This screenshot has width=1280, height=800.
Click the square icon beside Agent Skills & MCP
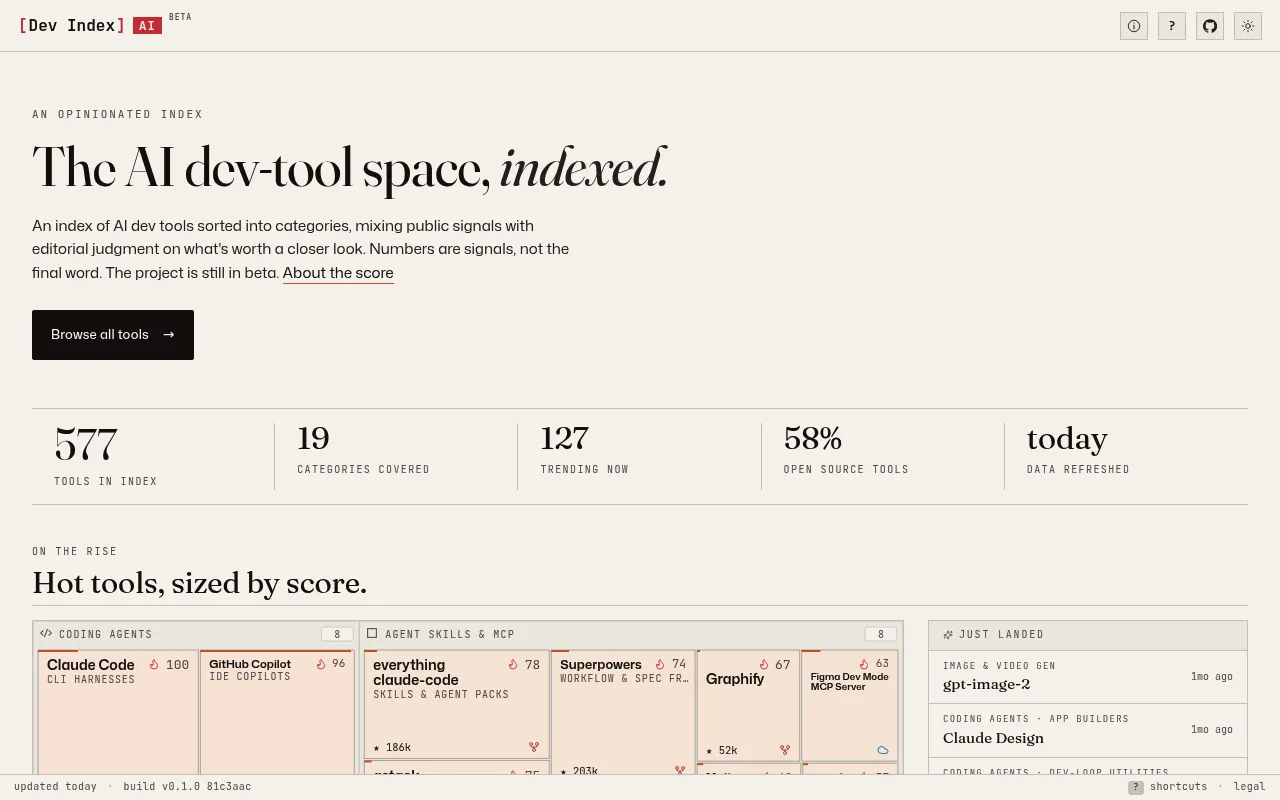coord(372,633)
